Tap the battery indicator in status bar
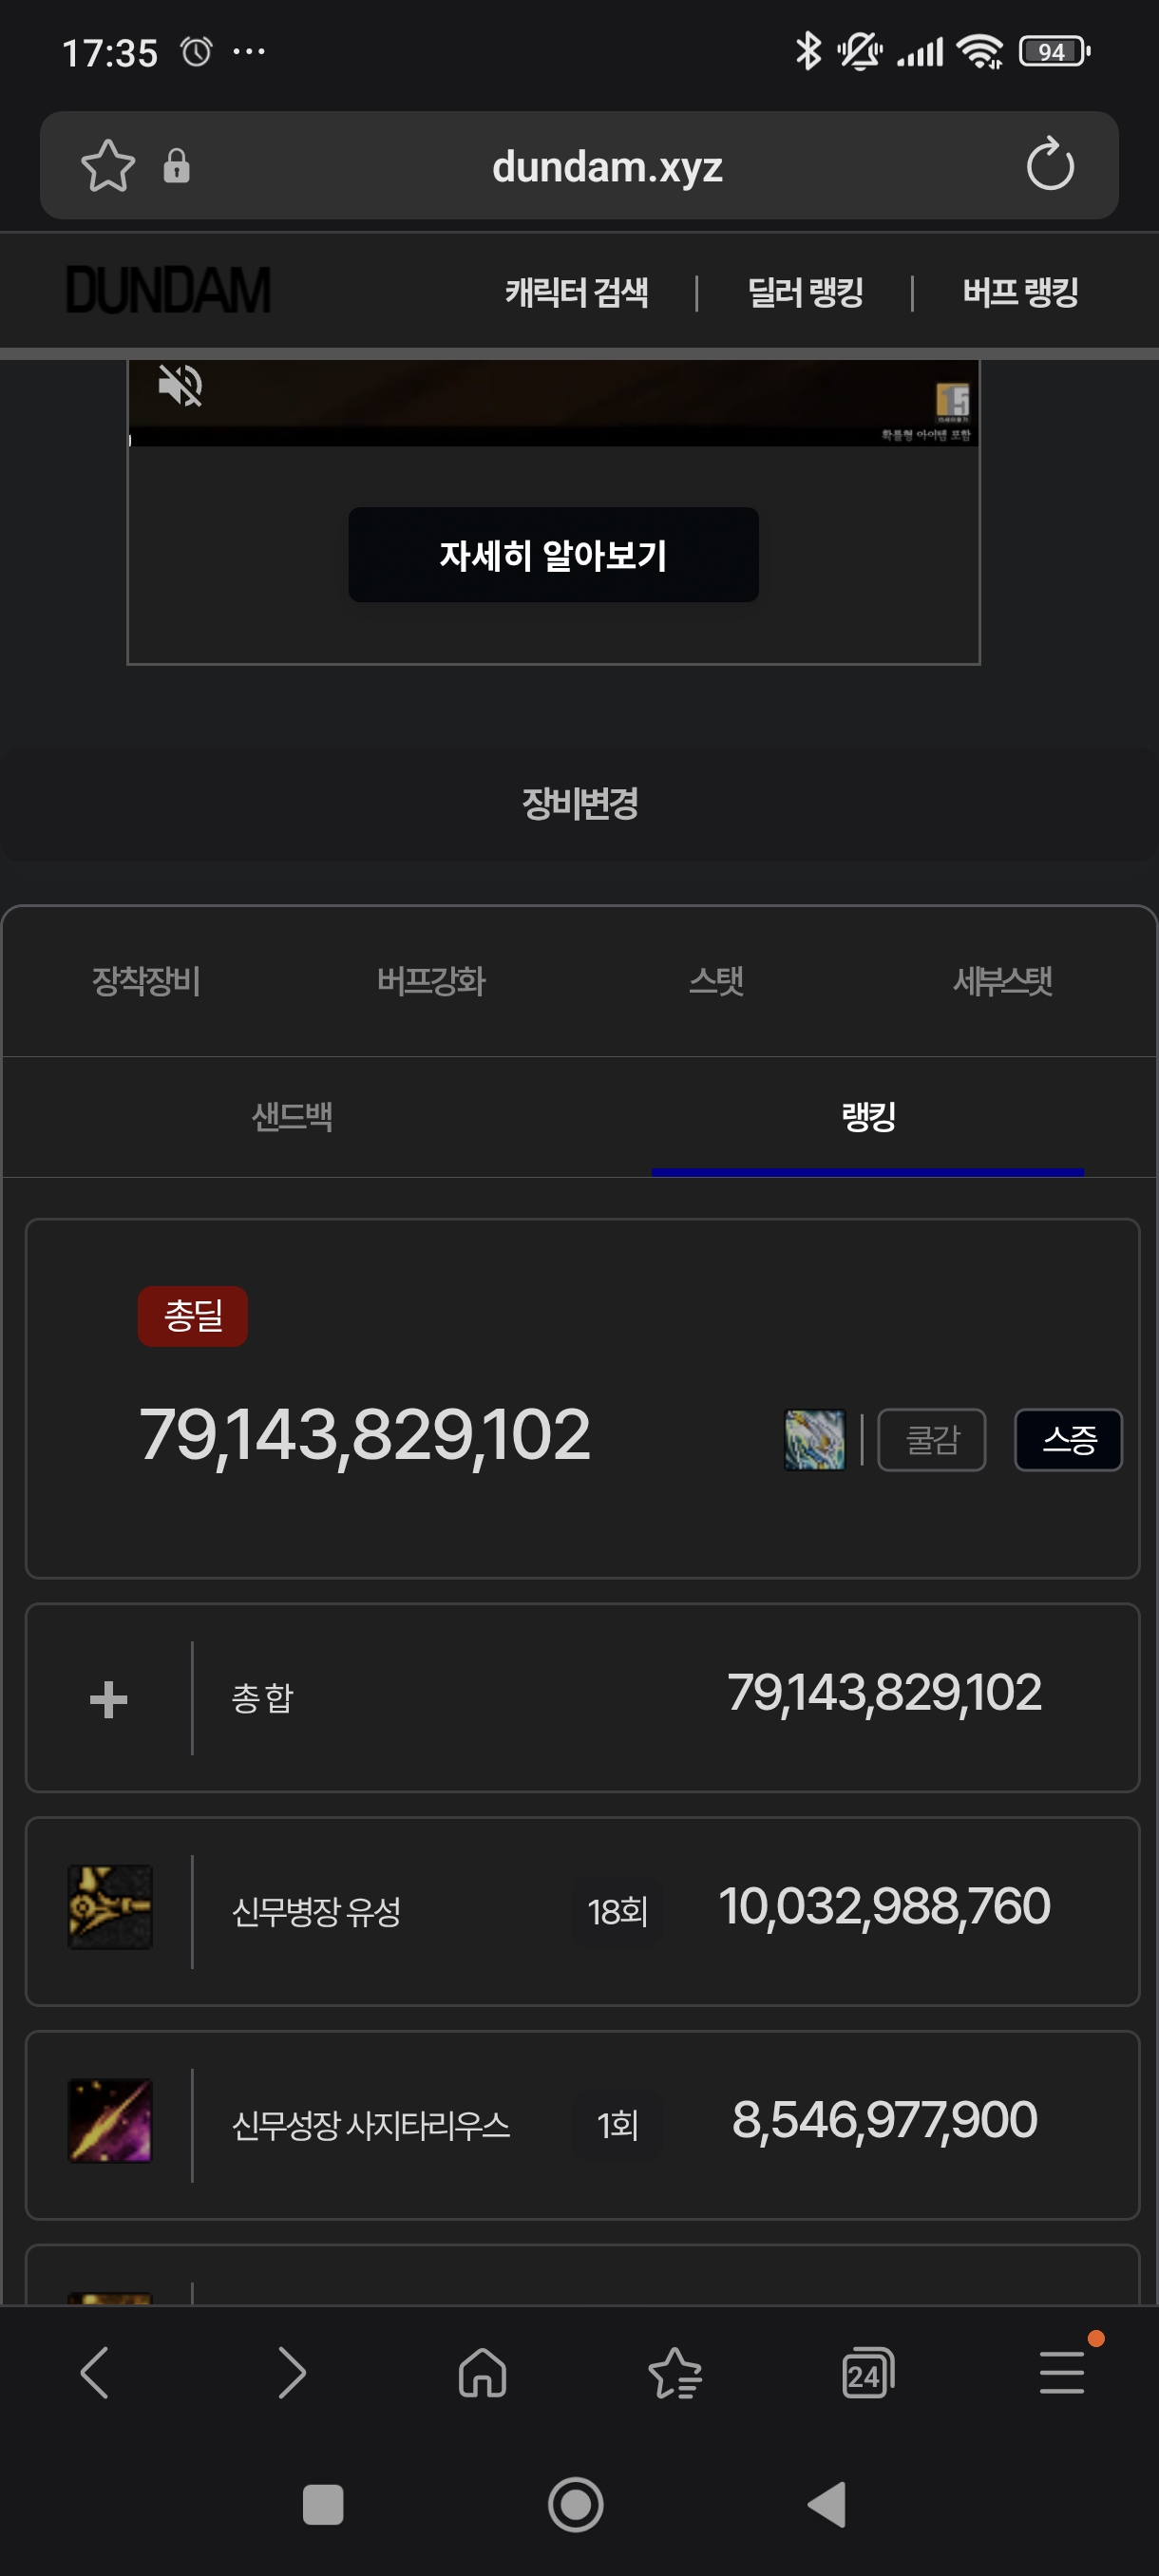 tap(1054, 52)
